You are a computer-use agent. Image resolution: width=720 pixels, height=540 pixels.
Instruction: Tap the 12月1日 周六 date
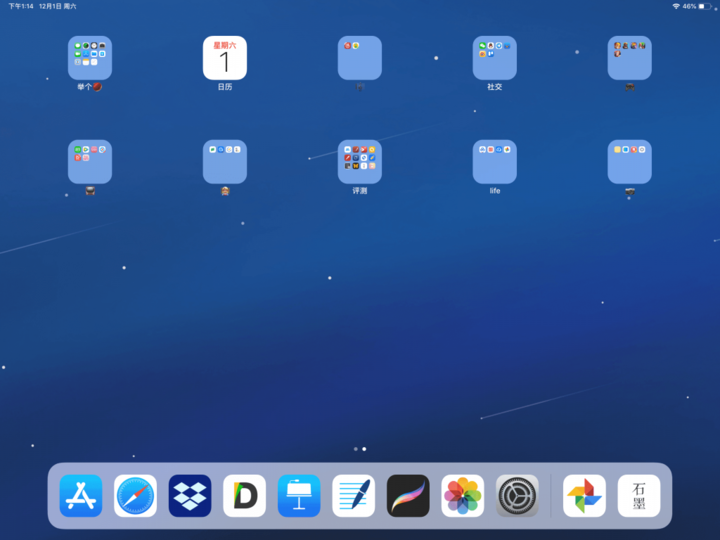pyautogui.click(x=58, y=6)
